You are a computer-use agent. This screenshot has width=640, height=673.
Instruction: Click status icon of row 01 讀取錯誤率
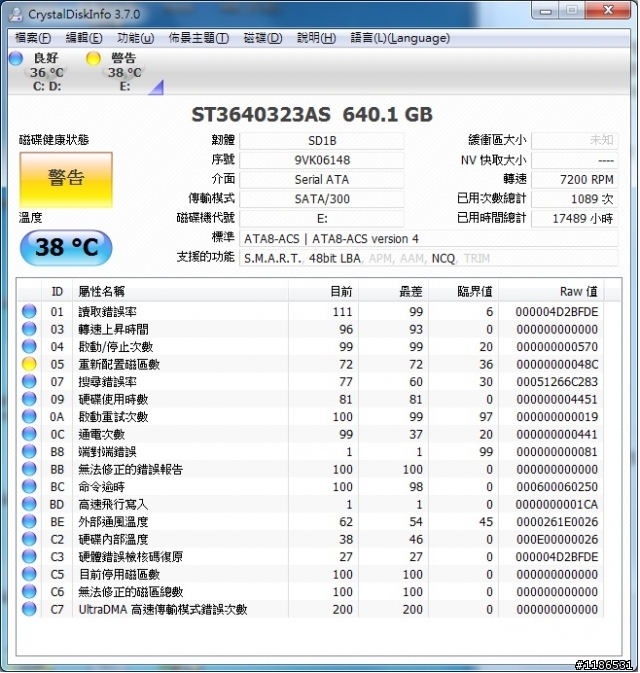(29, 311)
